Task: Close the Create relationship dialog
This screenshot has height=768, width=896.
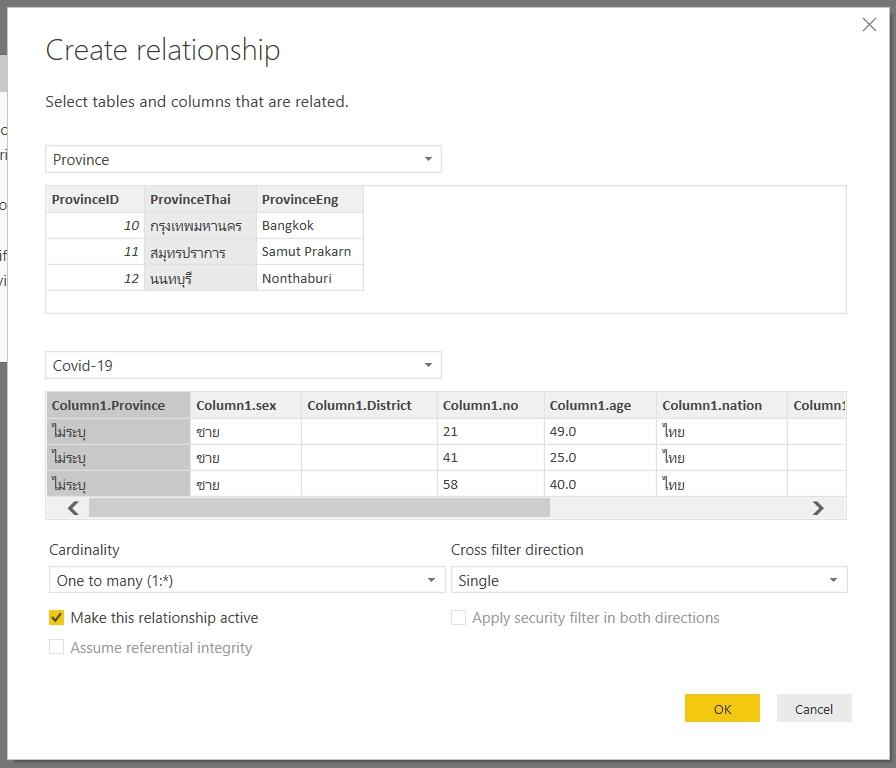Action: [x=869, y=25]
